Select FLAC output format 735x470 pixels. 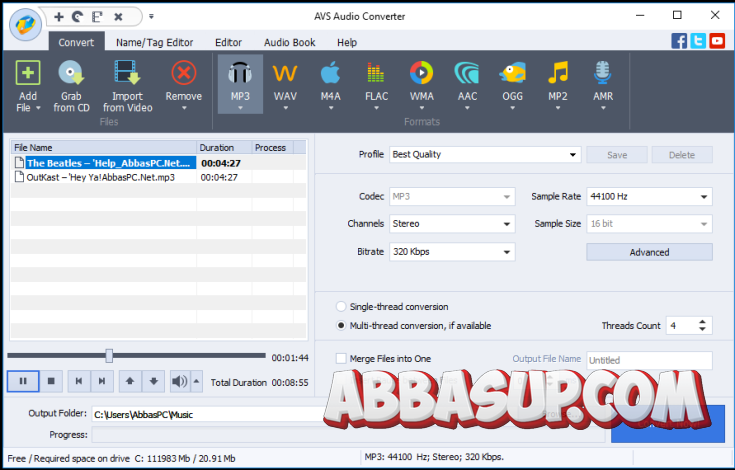point(376,84)
